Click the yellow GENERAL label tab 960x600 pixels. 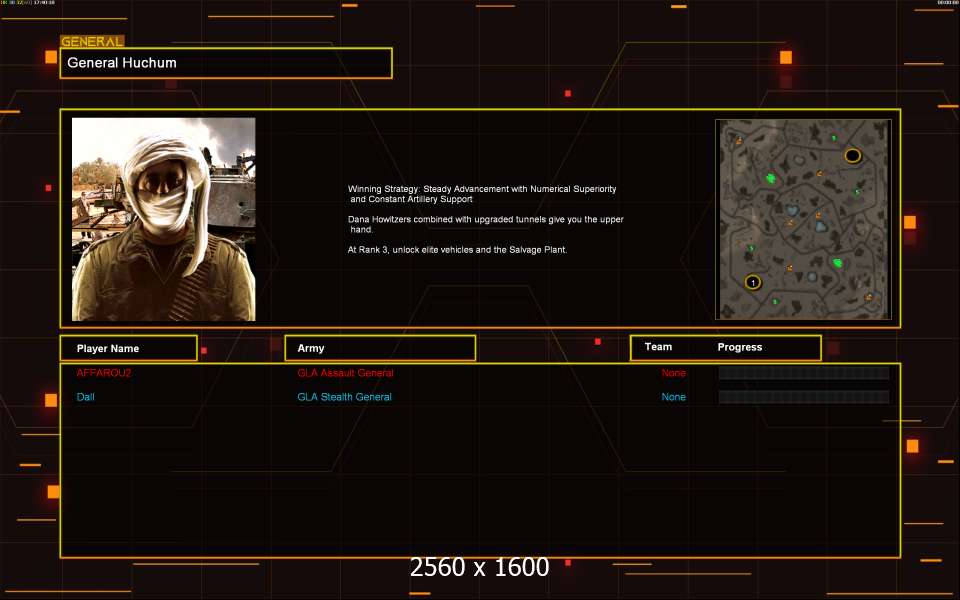tap(92, 41)
